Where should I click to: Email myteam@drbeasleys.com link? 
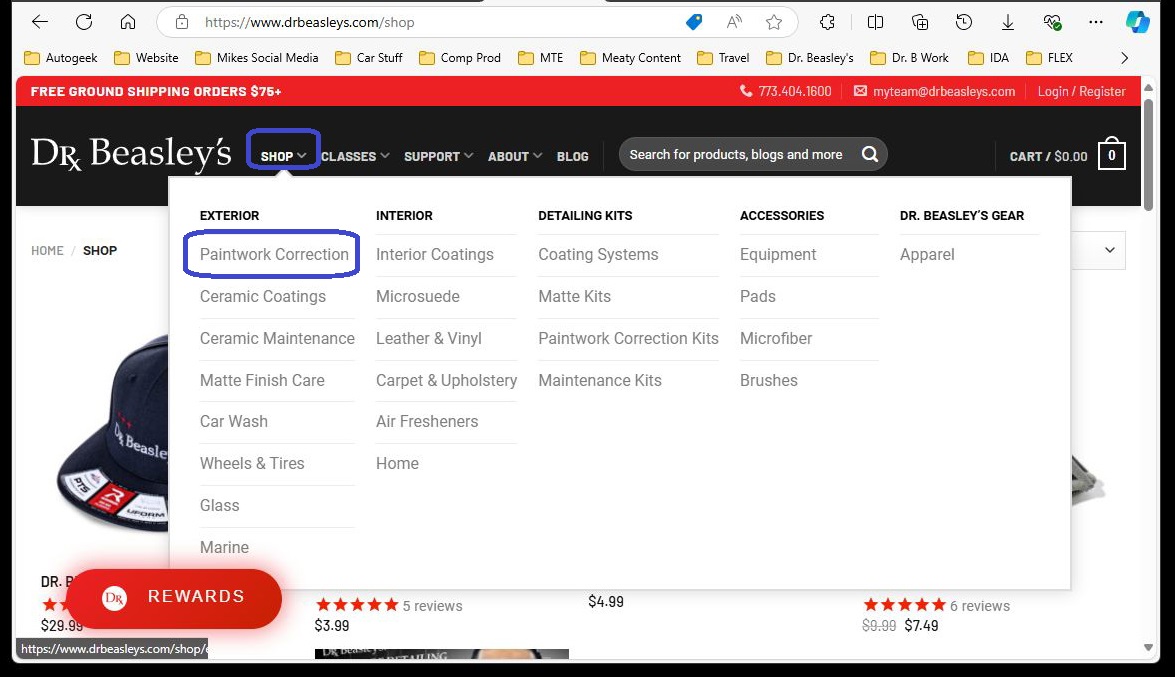tap(934, 91)
